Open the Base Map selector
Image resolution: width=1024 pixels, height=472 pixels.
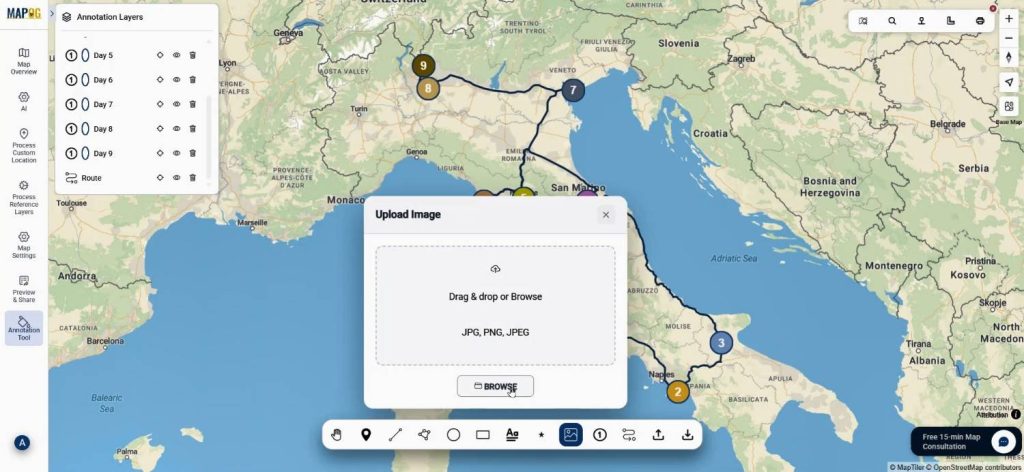pos(1009,108)
